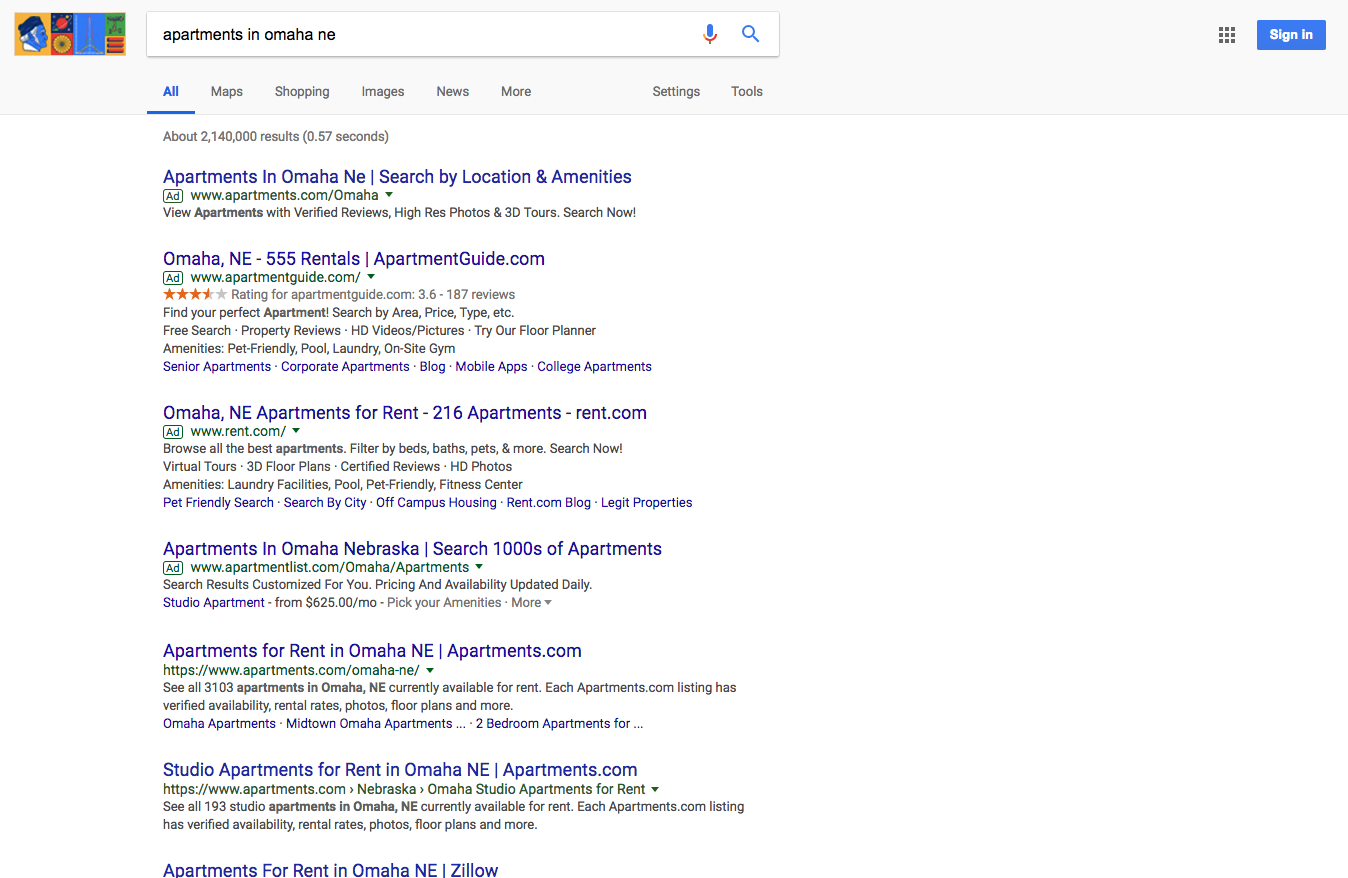Click Sign in button

pyautogui.click(x=1291, y=35)
